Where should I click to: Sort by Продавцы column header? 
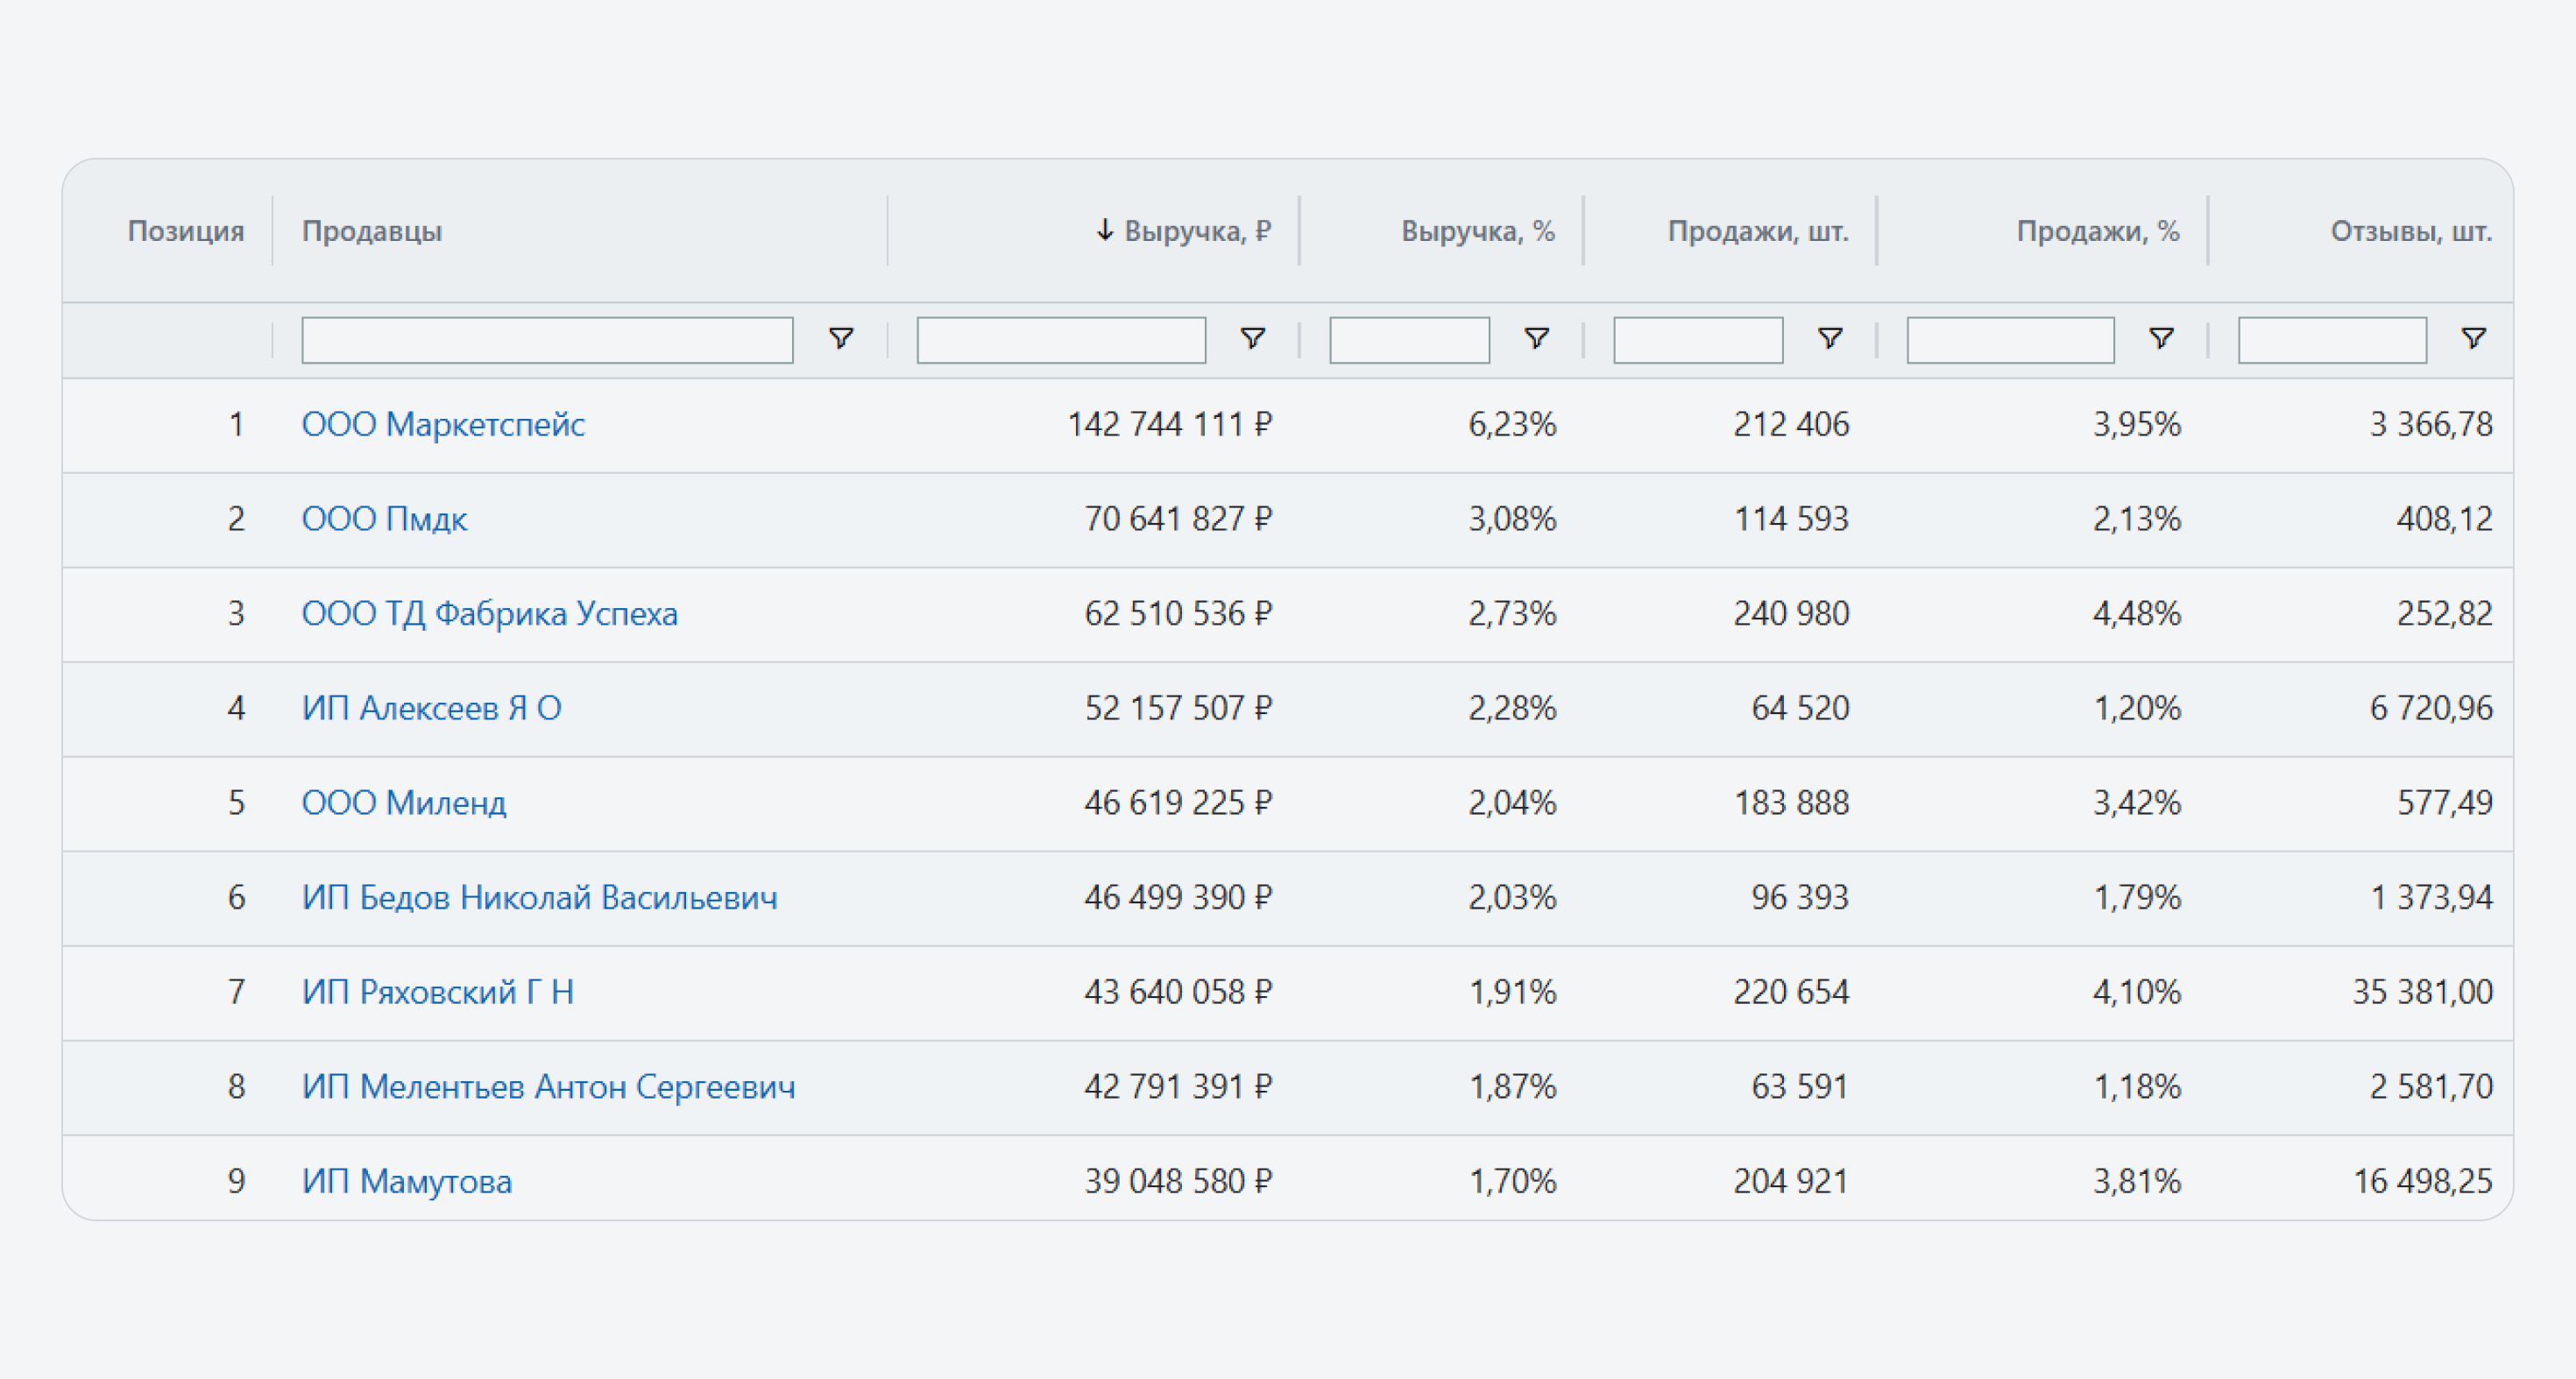click(372, 231)
